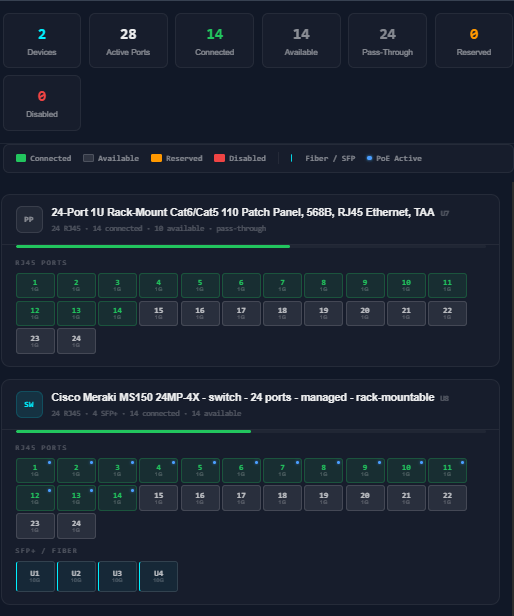The height and width of the screenshot is (616, 514).
Task: Click the 24-Port Patch Panel title
Action: coord(243,213)
